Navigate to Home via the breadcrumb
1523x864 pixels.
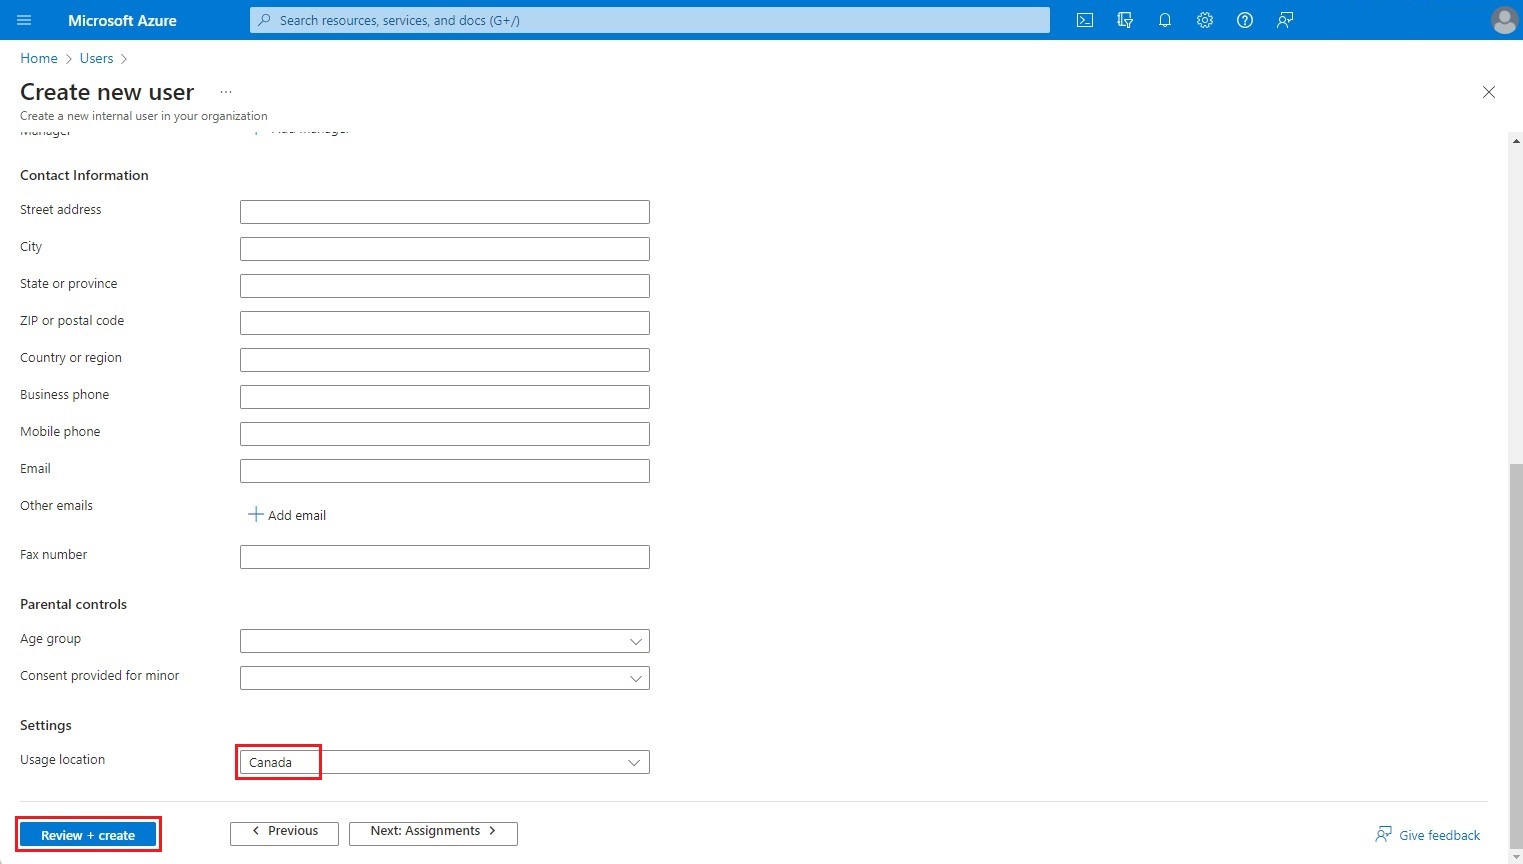click(38, 58)
